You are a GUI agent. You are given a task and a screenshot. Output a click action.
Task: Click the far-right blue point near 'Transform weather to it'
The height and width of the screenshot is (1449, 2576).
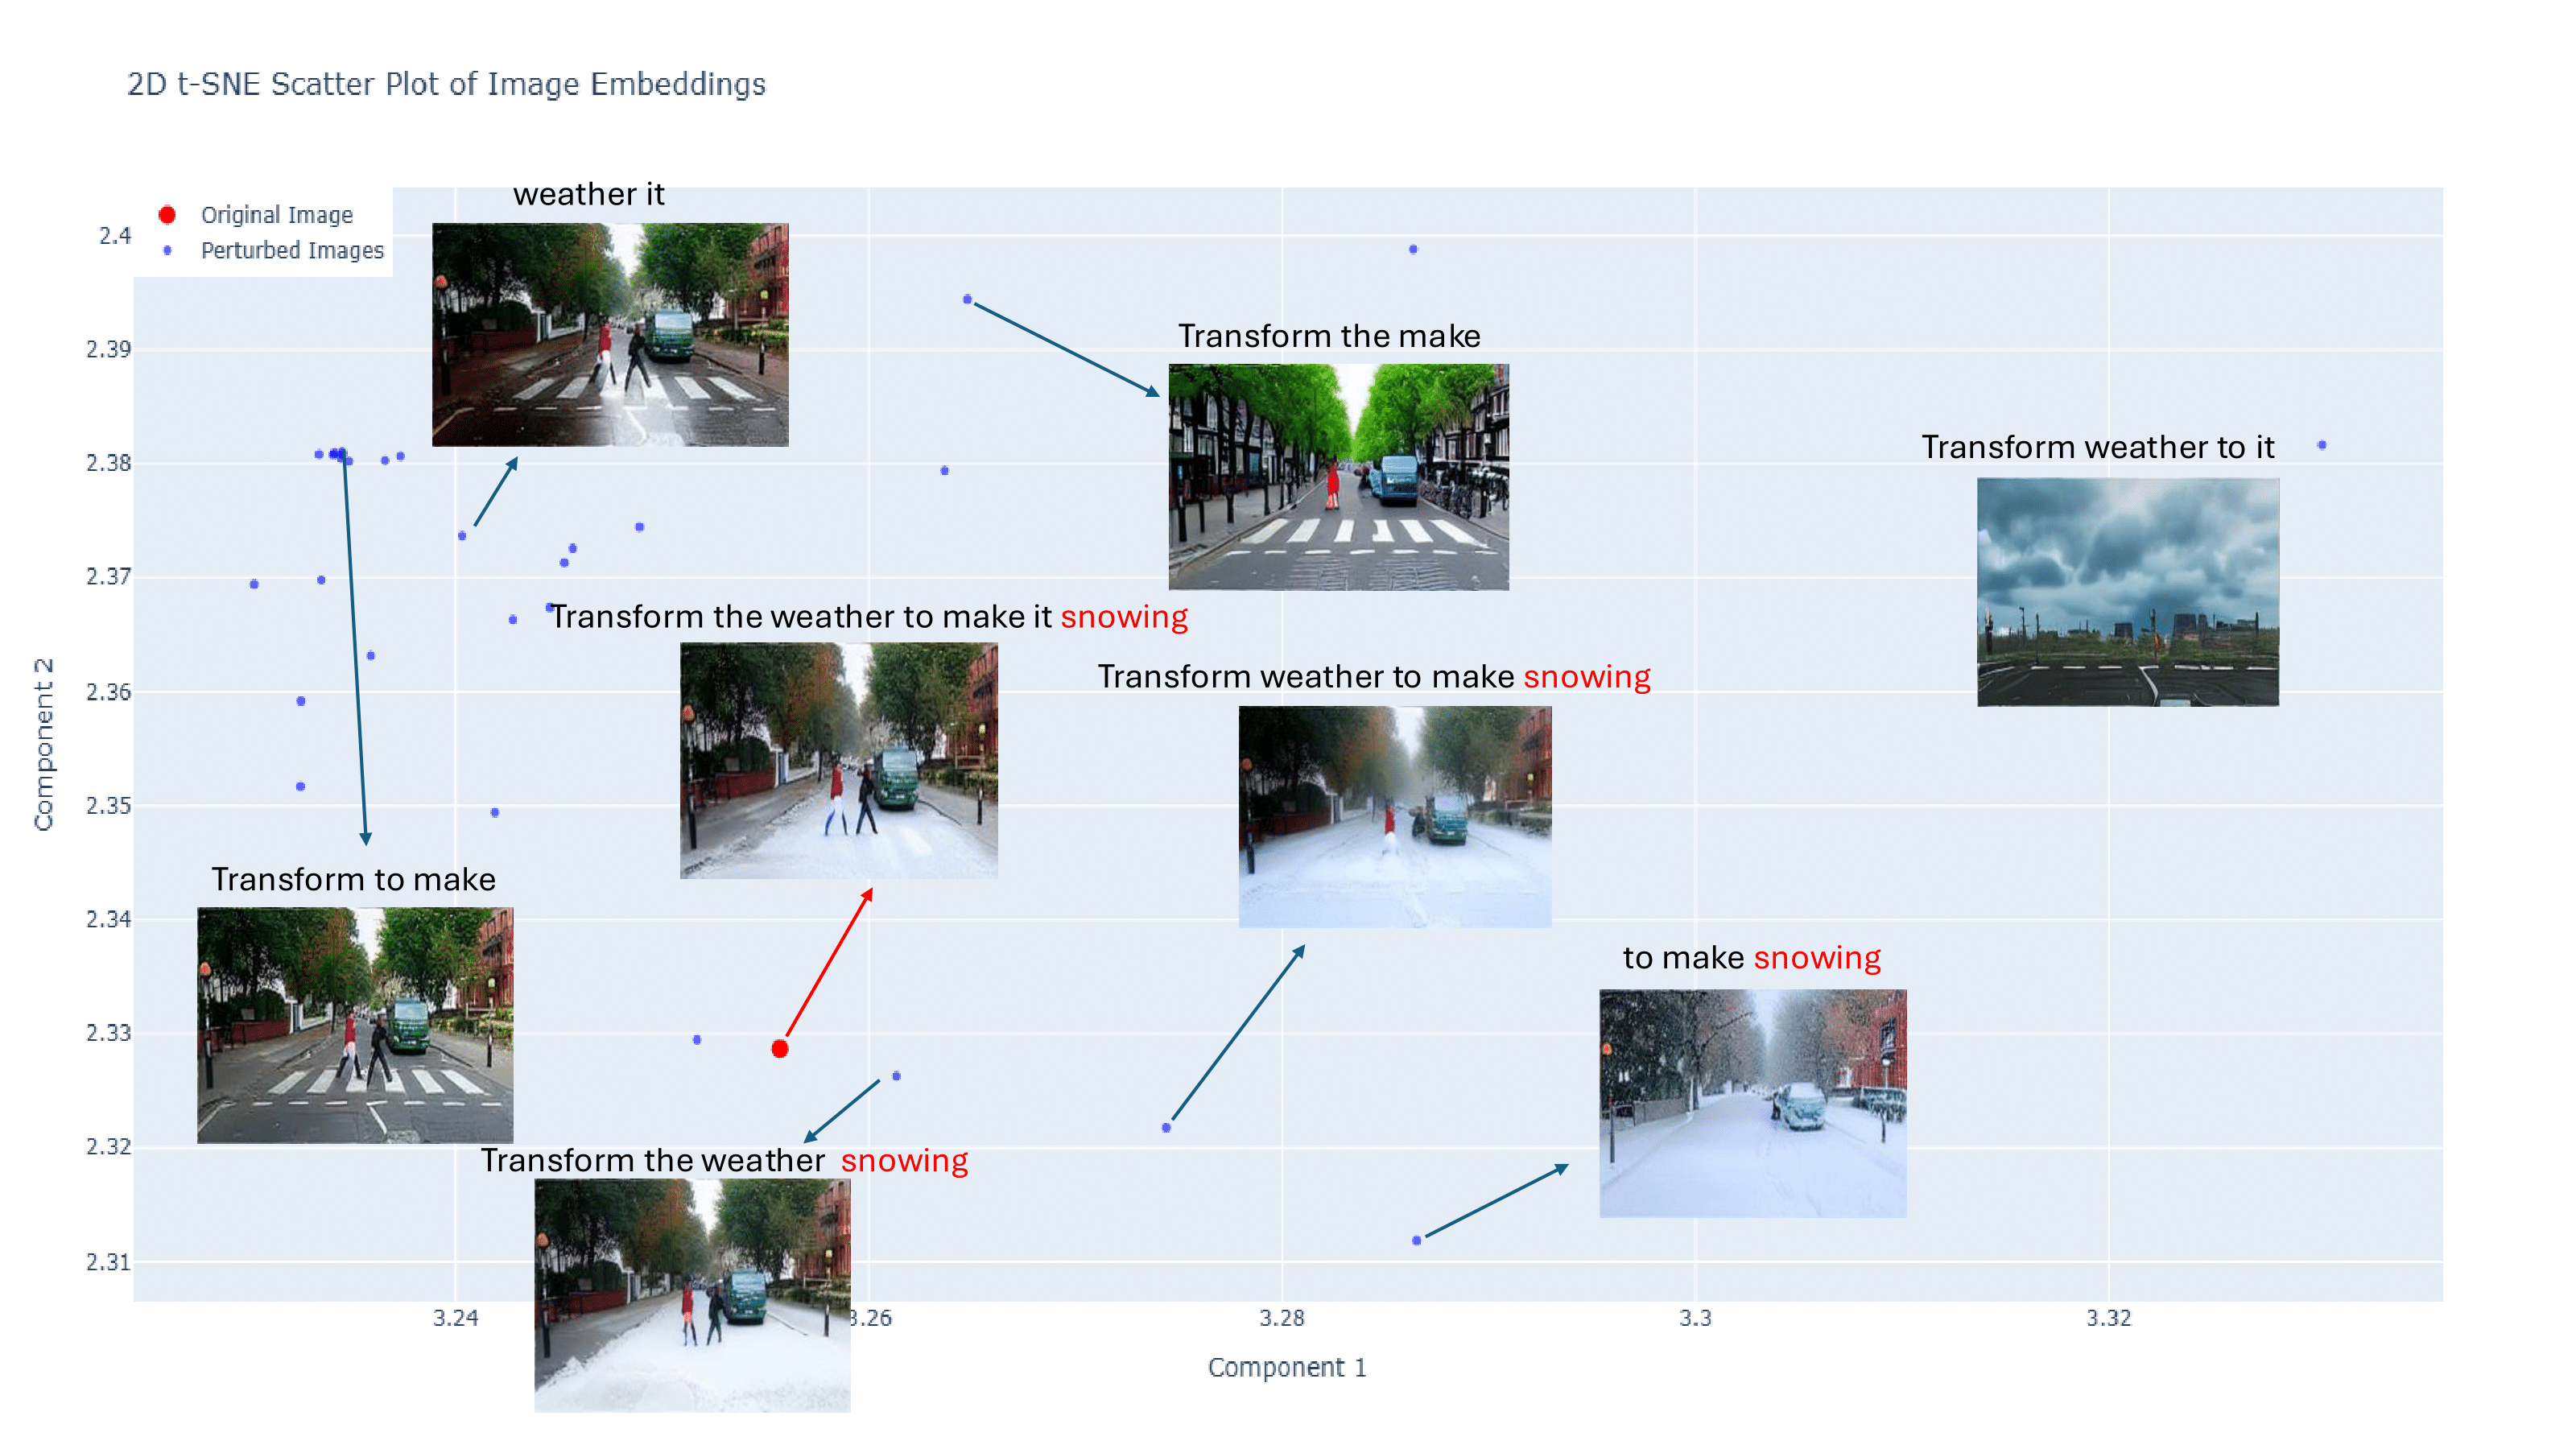[2322, 445]
